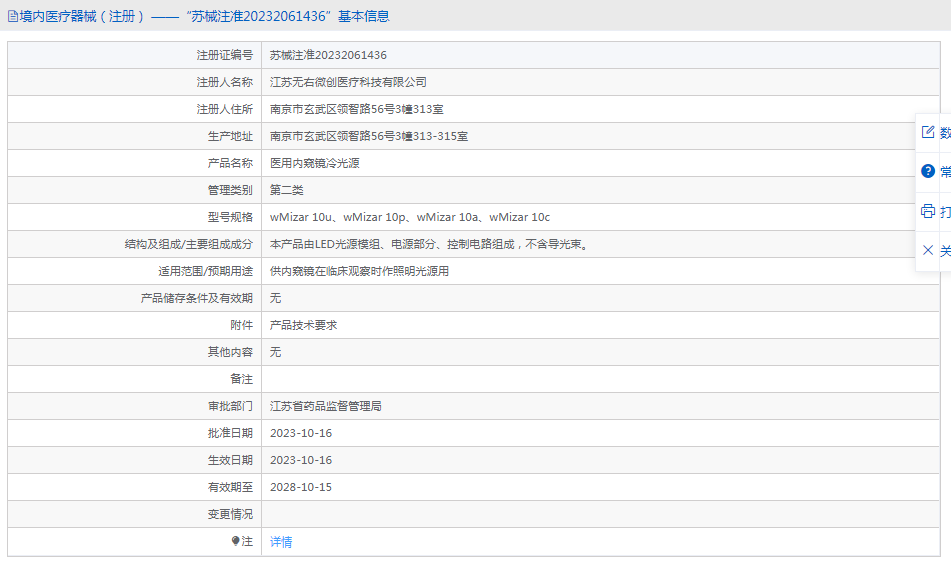
Task: Click address 南京市玄武区领智路56号3幢313室
Action: coord(357,109)
